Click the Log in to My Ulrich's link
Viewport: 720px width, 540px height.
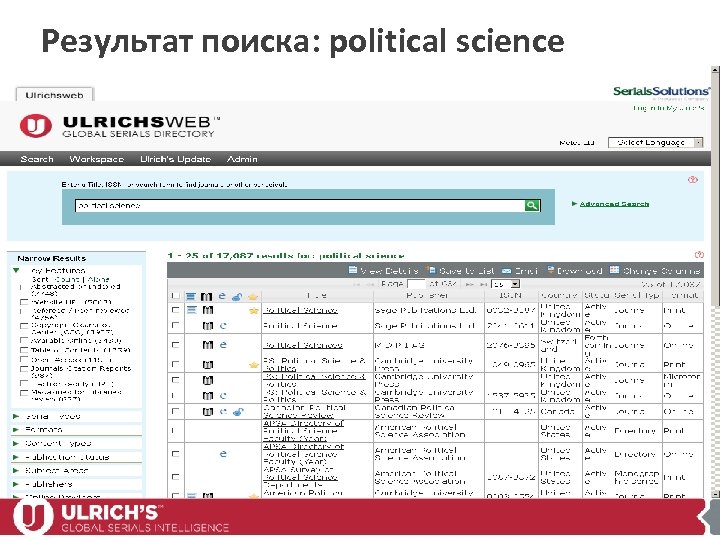click(x=668, y=108)
